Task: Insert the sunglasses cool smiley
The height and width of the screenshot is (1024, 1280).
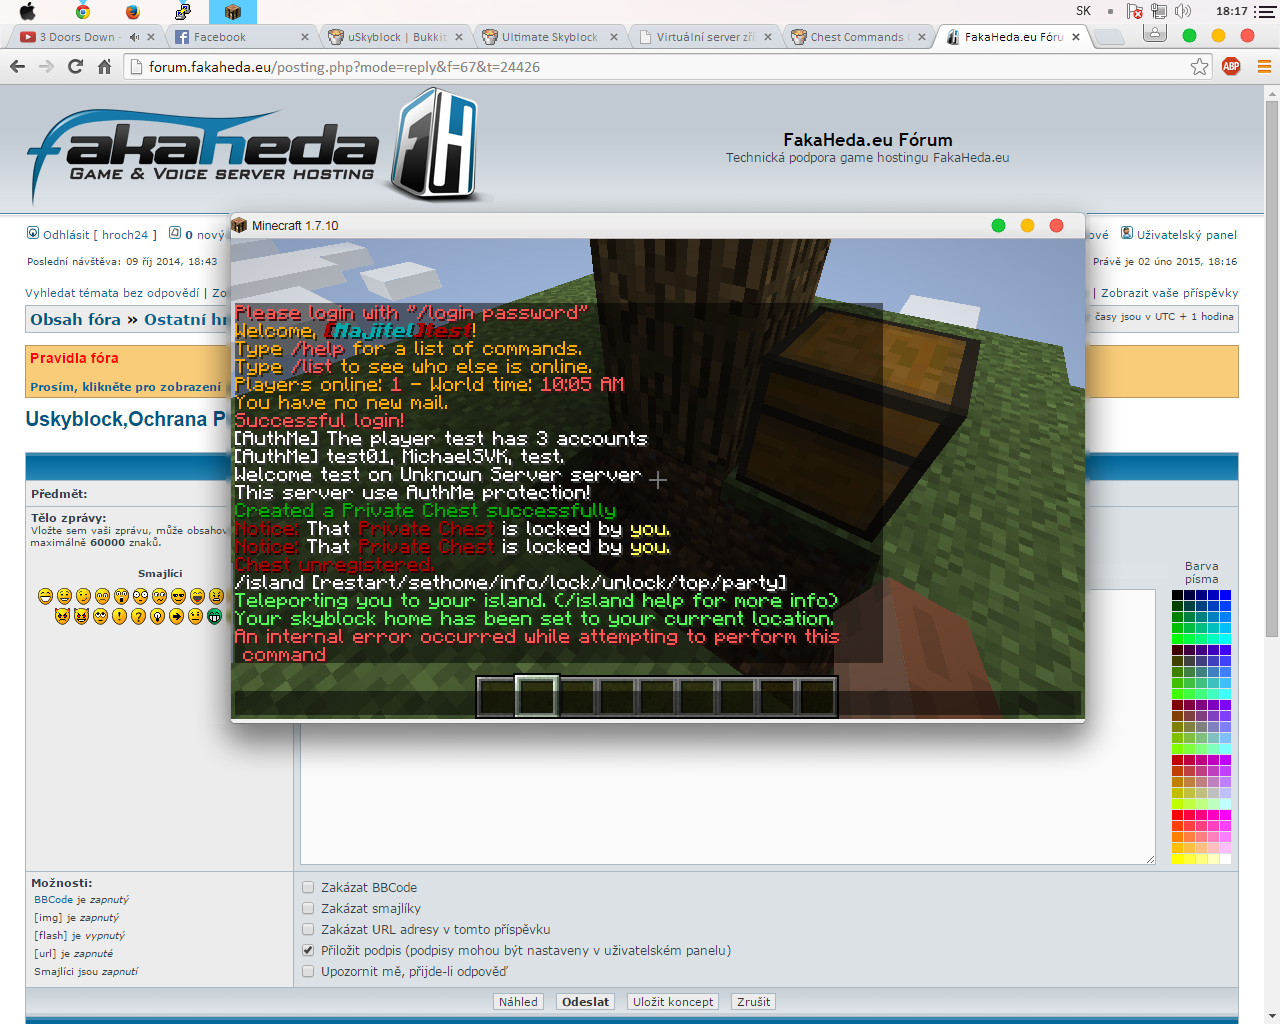Action: pos(178,597)
